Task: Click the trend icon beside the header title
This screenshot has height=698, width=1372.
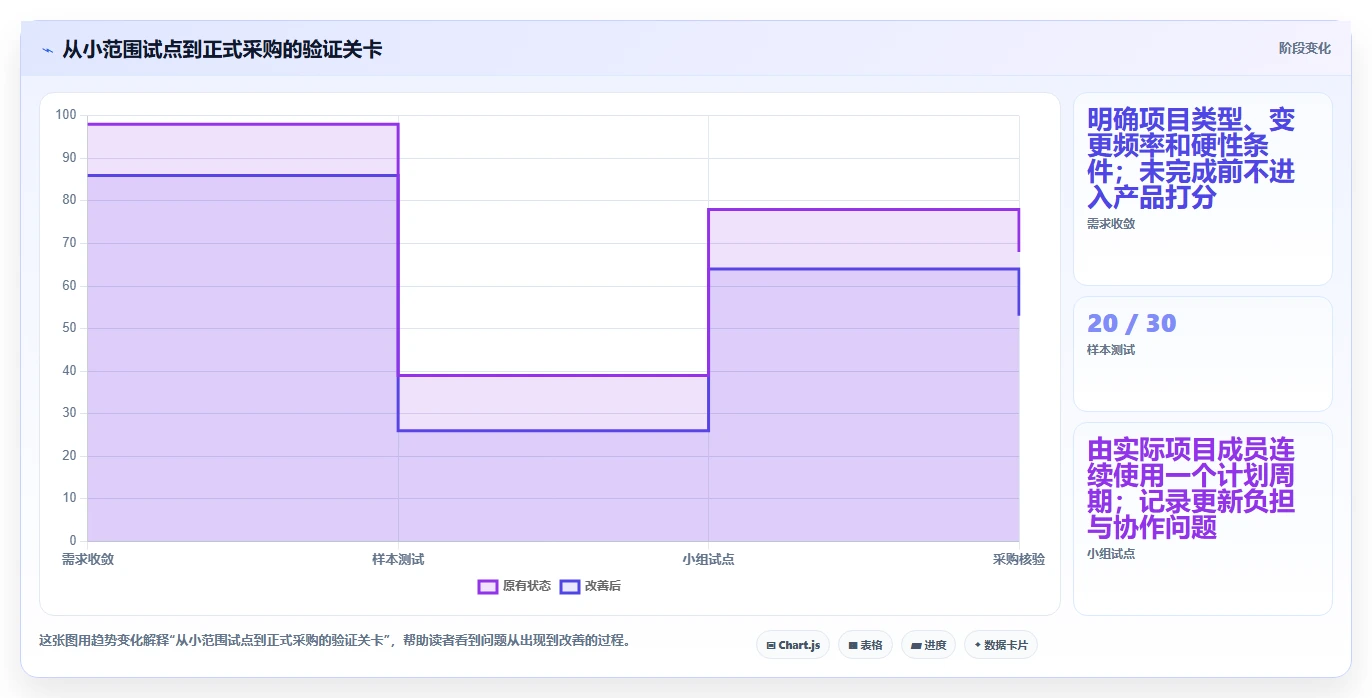Action: click(47, 49)
